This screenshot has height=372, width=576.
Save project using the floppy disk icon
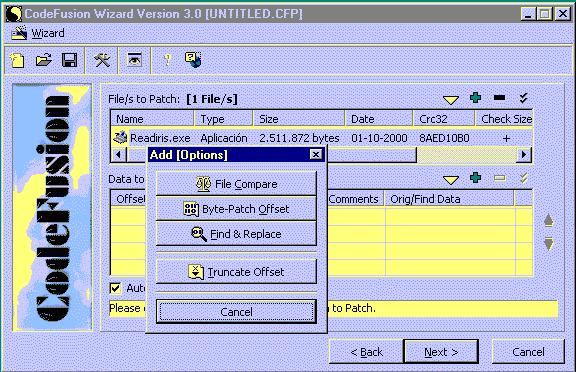point(69,60)
